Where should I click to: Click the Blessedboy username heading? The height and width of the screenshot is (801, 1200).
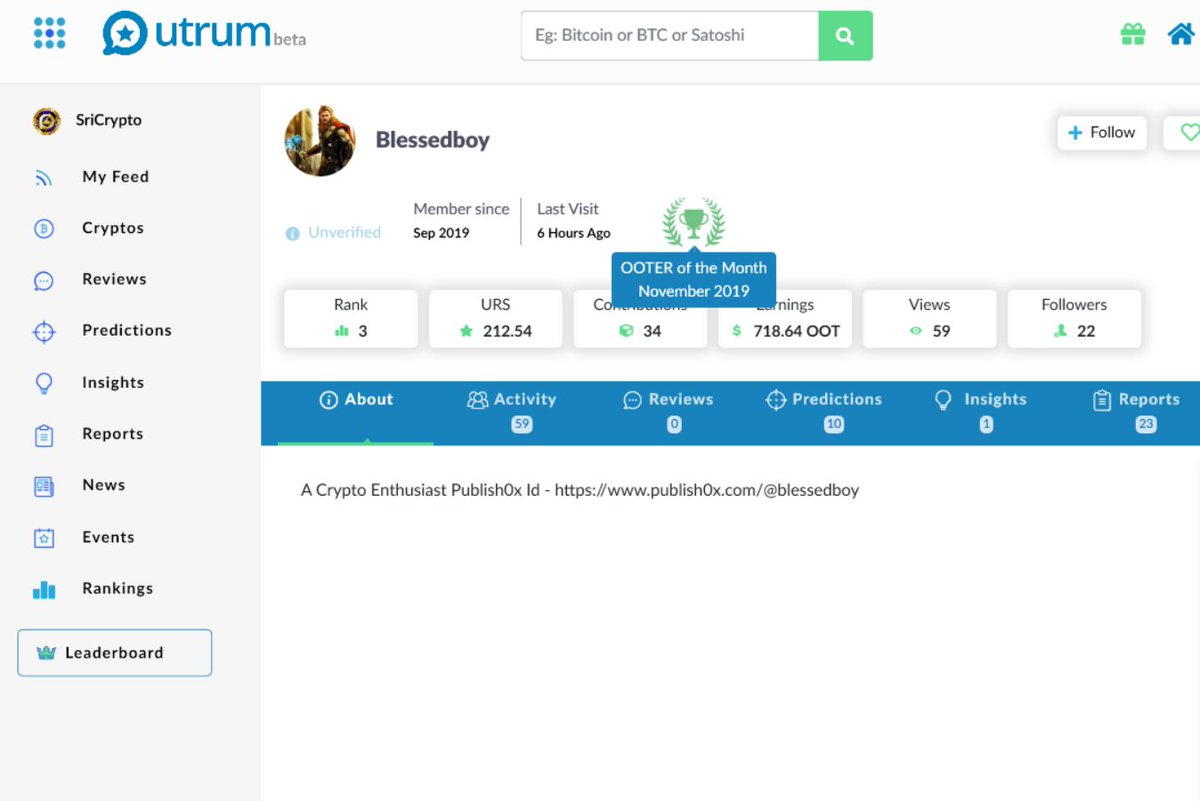point(433,140)
